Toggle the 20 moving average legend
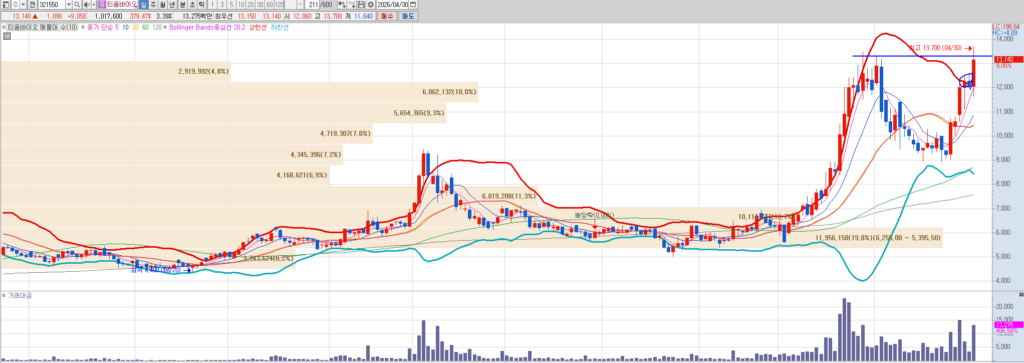Screen dimensions: 1024x363 tap(135, 27)
